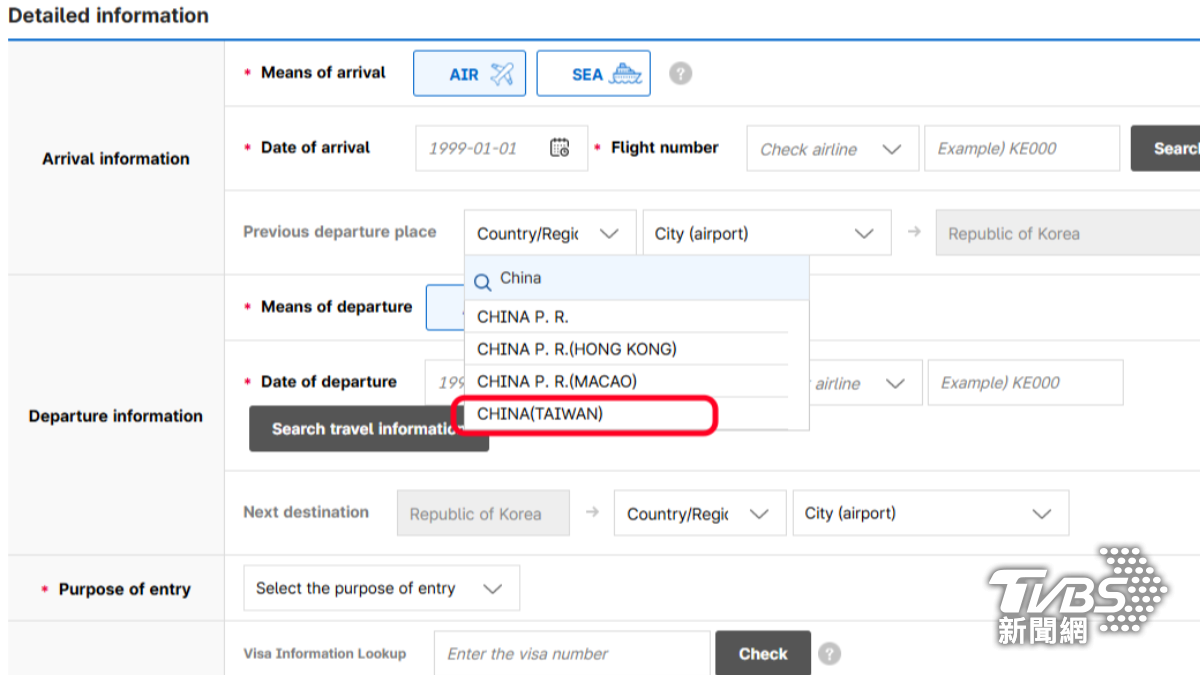The width and height of the screenshot is (1200, 675).
Task: Open previous departure City (airport) dropdown
Action: coord(765,234)
